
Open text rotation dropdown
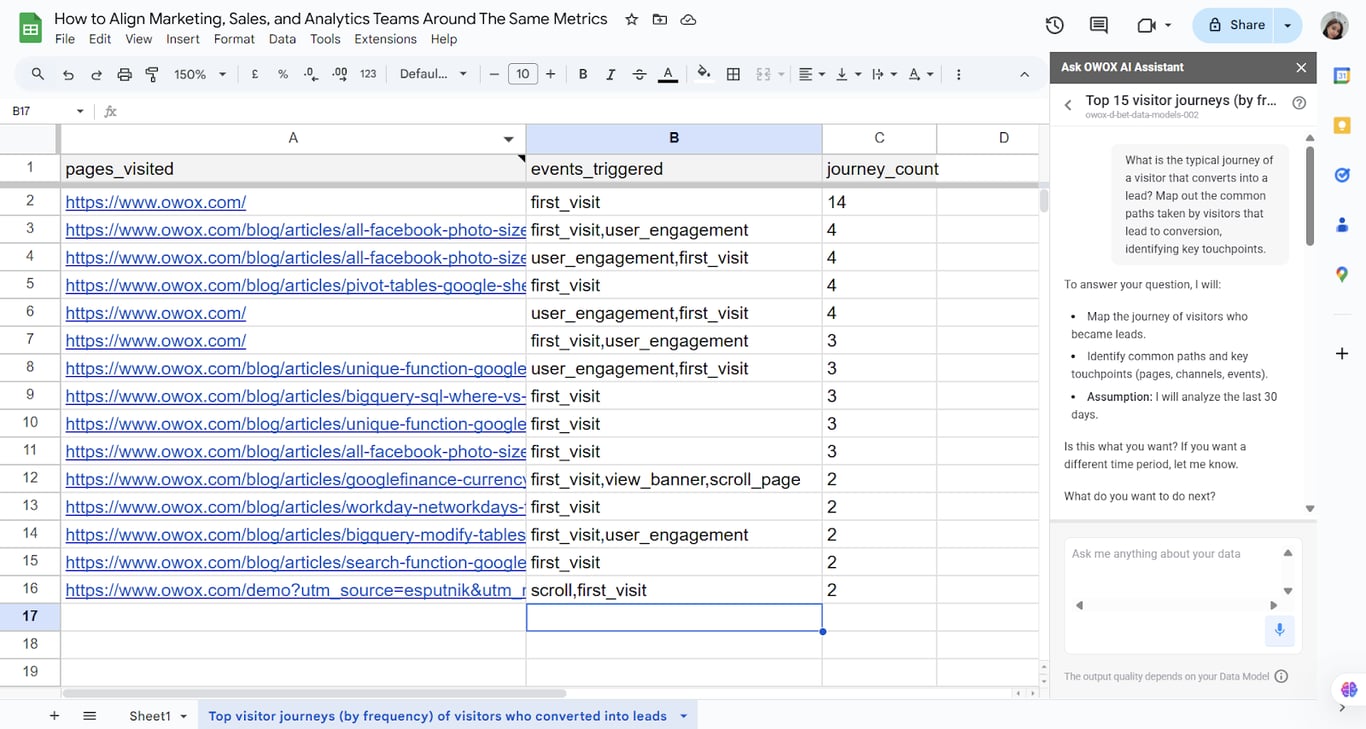coord(920,74)
